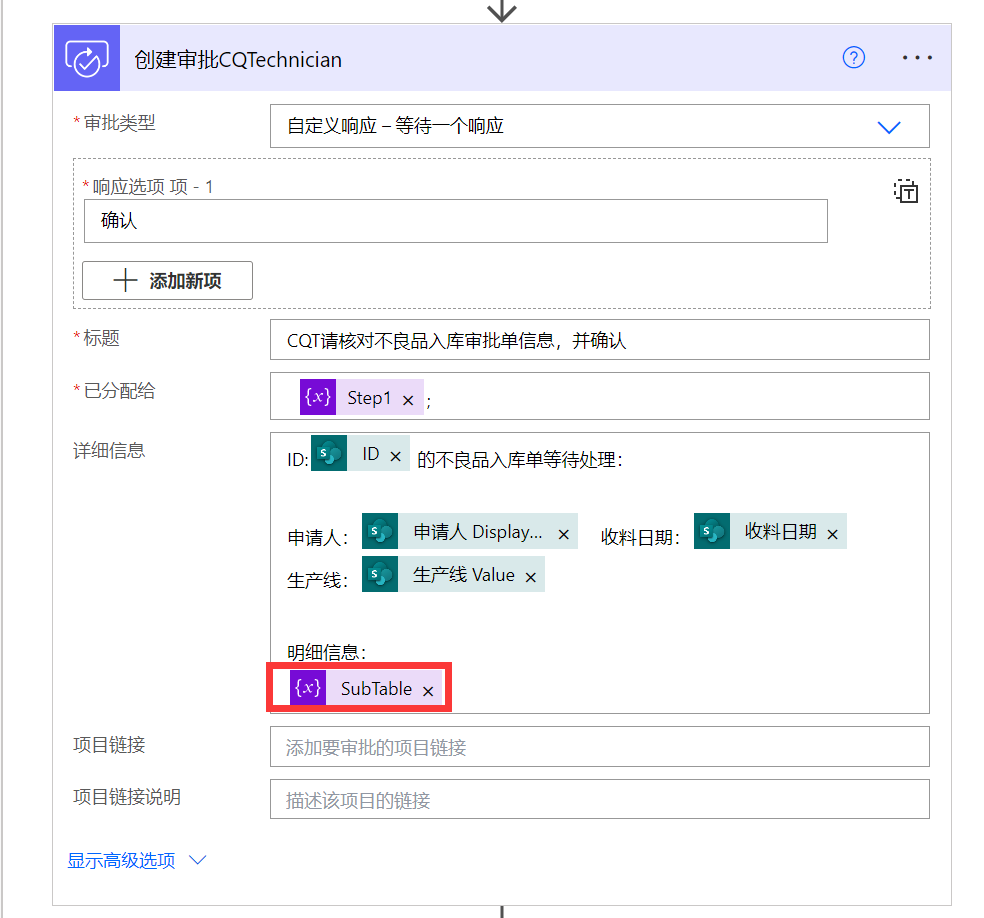Remove the 生产线 Value token

pyautogui.click(x=530, y=577)
